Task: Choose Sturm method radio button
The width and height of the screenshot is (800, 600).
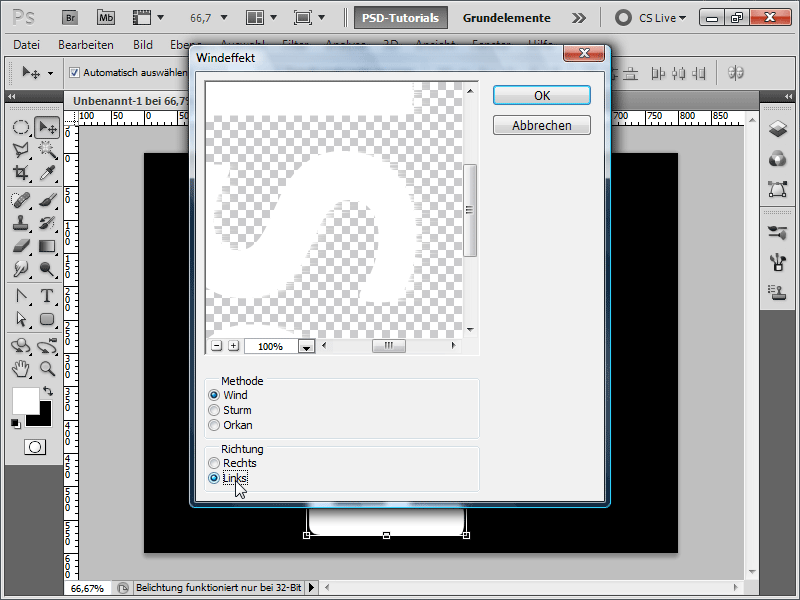Action: tap(214, 410)
